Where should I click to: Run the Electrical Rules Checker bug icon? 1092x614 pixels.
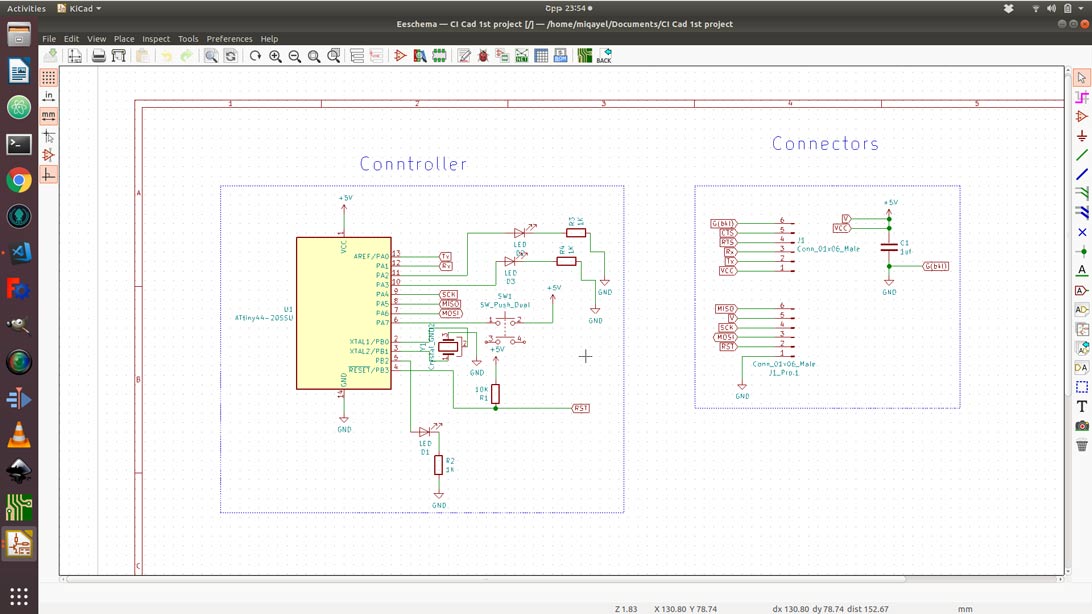(x=483, y=57)
